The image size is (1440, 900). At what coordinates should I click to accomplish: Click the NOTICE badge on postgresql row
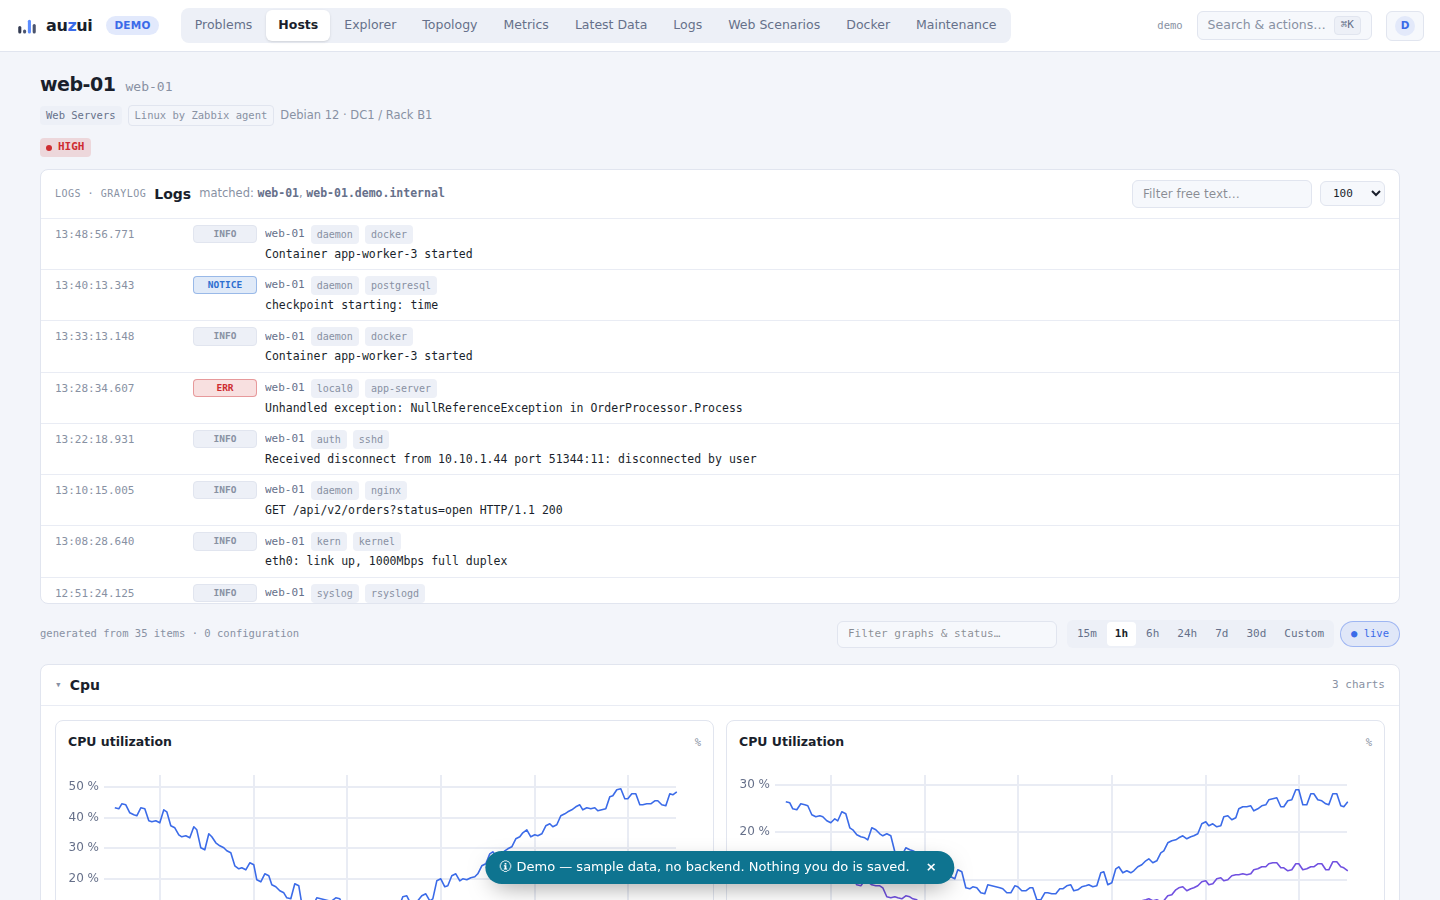225,285
